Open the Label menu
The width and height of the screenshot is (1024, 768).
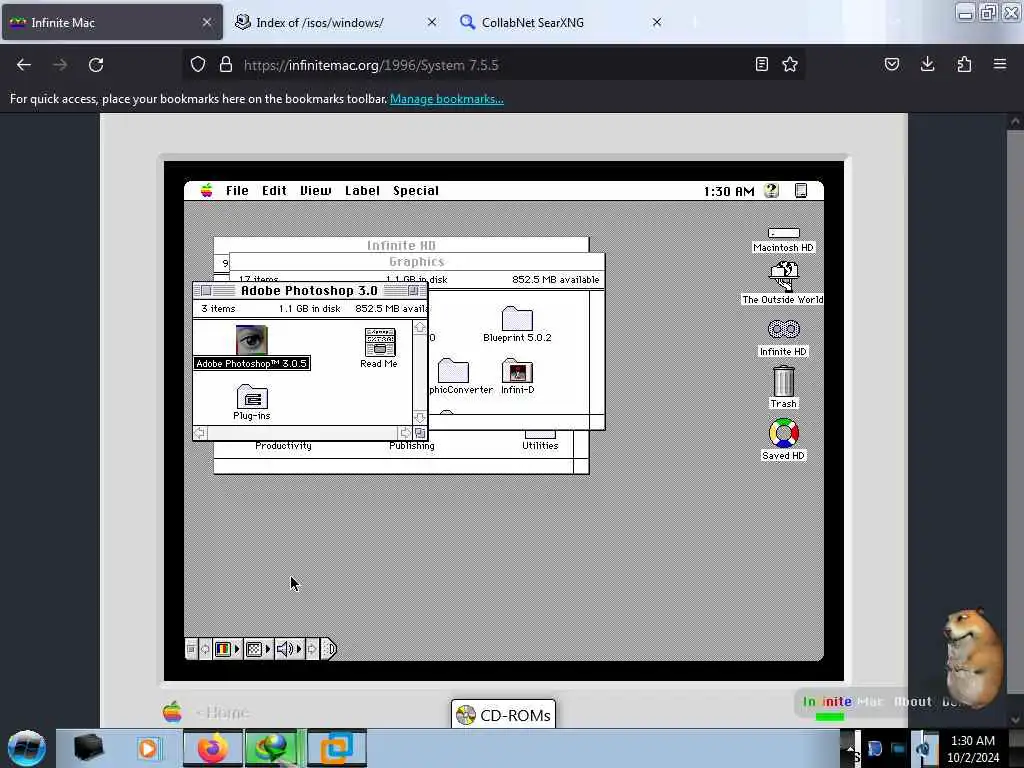pyautogui.click(x=362, y=191)
